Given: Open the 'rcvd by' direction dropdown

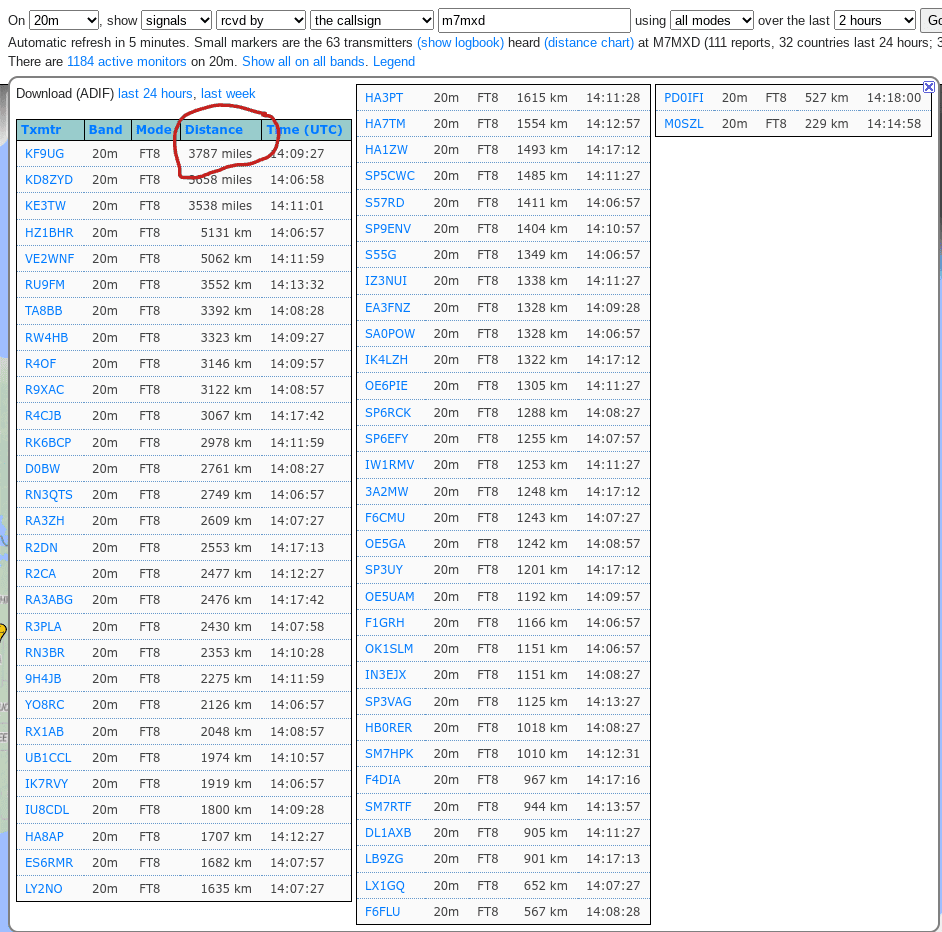Looking at the screenshot, I should click(261, 20).
